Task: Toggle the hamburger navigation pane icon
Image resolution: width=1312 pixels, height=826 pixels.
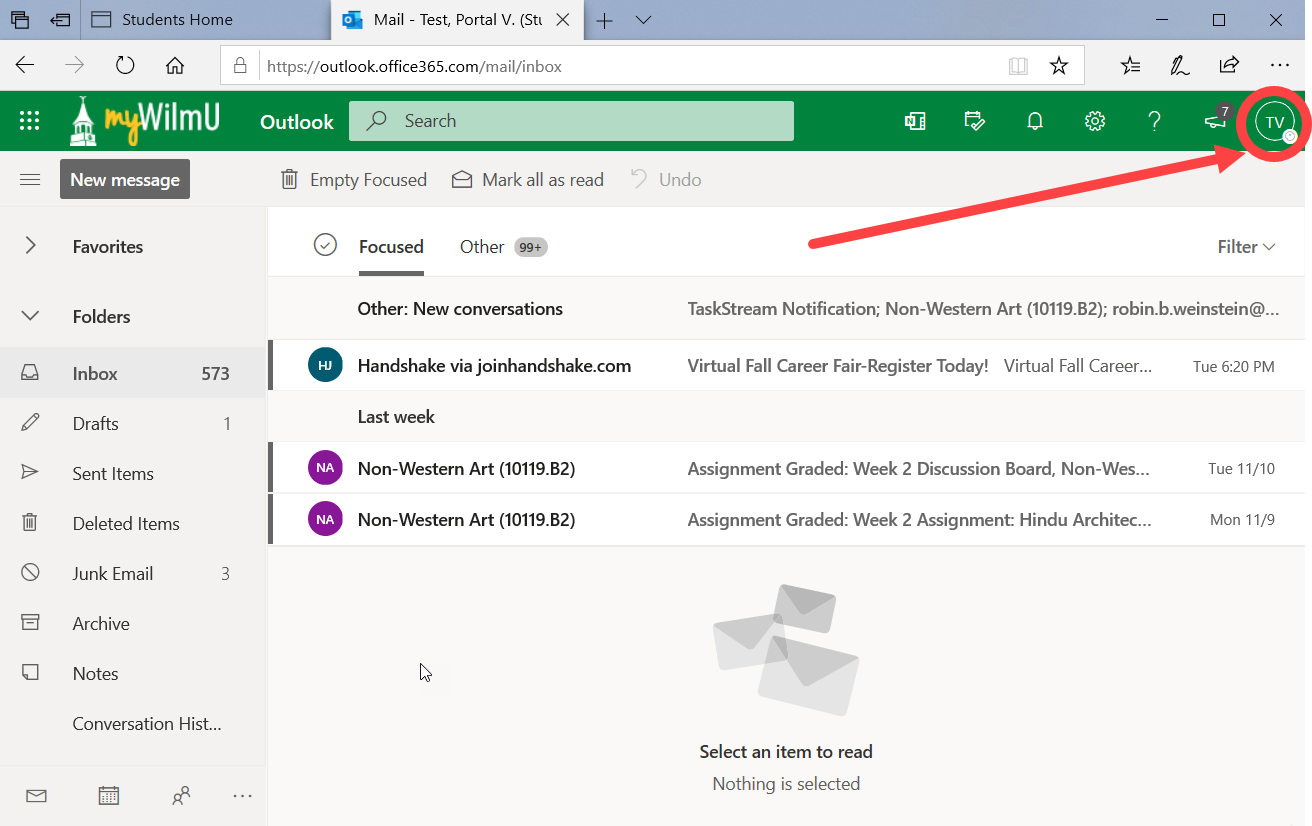Action: coord(30,180)
